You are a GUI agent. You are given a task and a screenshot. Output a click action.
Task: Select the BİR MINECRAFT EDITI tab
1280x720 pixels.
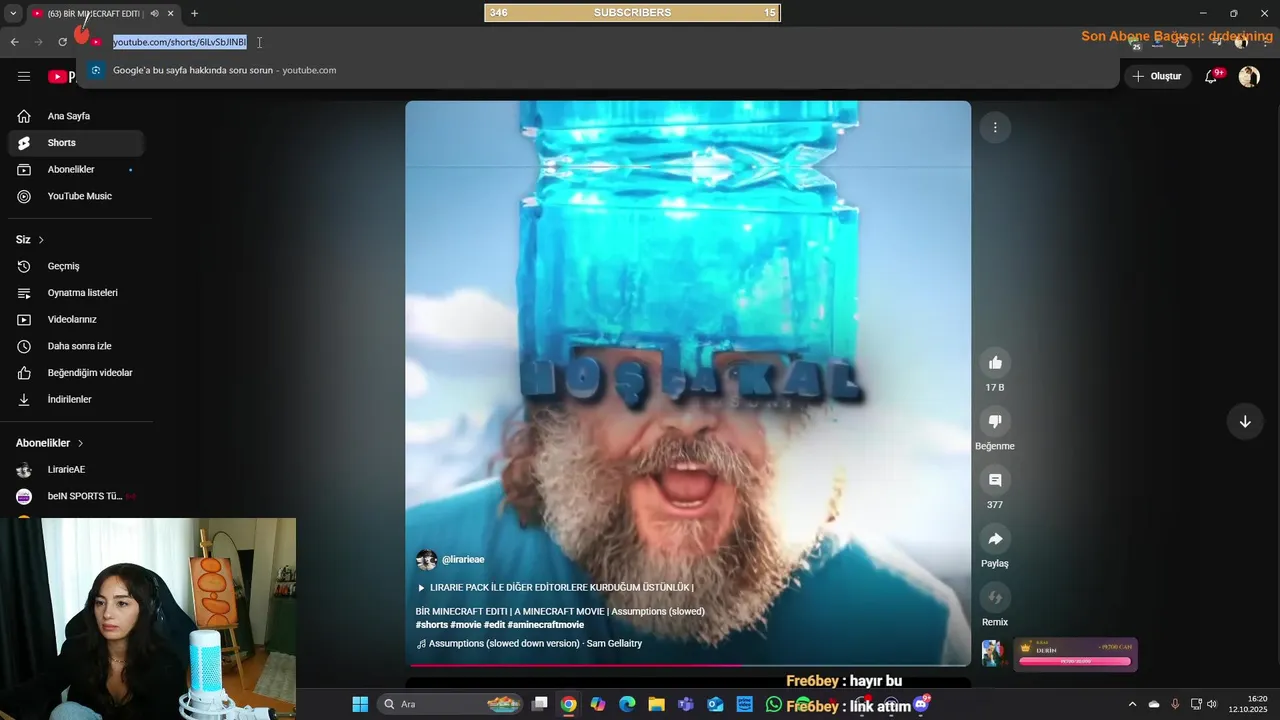[x=94, y=13]
